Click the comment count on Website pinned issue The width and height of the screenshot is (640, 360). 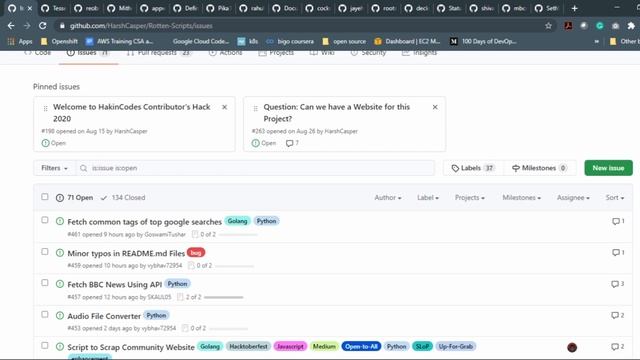292,143
